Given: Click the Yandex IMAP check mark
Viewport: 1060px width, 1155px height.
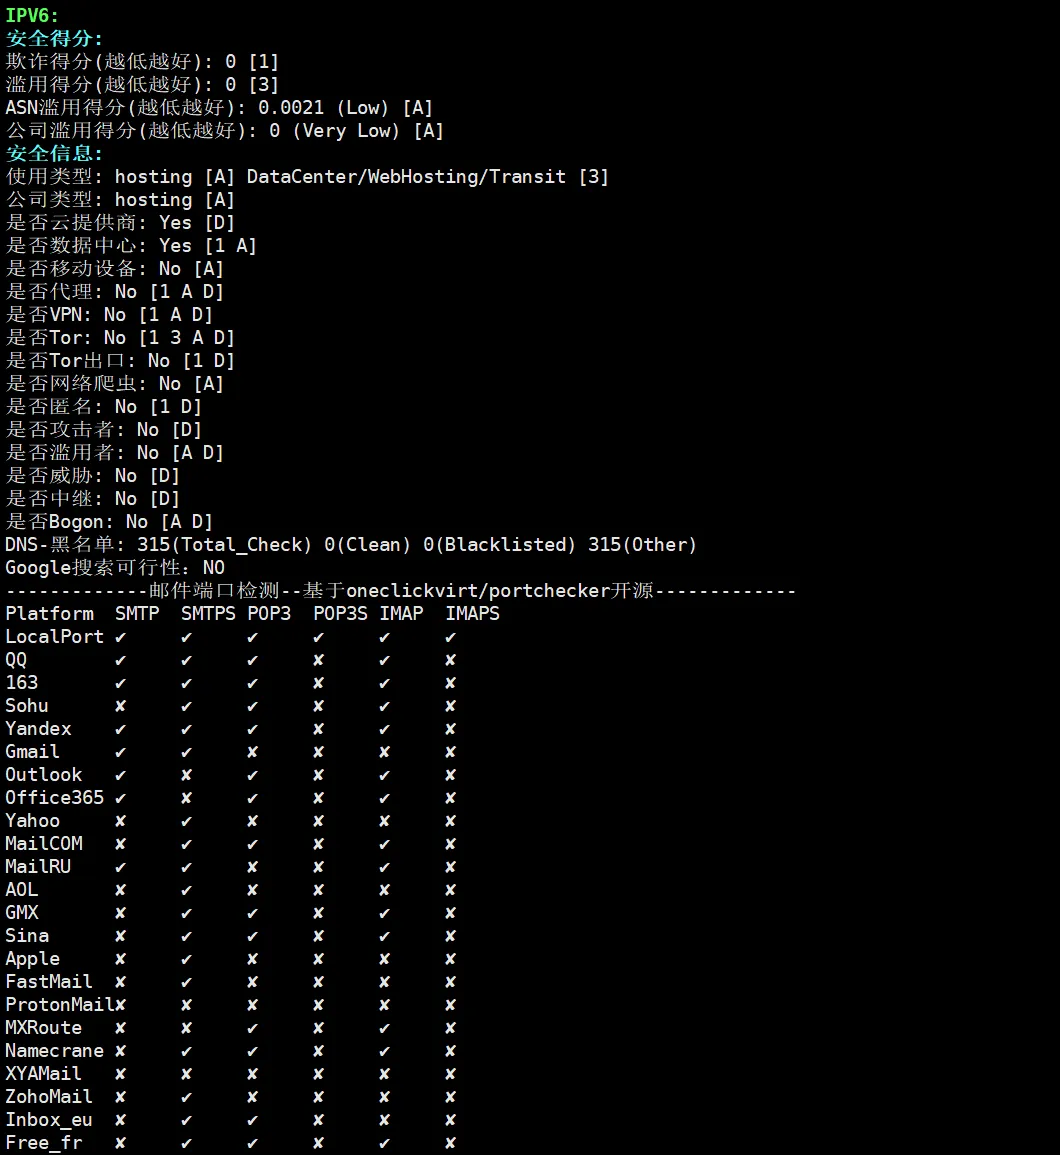Looking at the screenshot, I should tap(384, 729).
